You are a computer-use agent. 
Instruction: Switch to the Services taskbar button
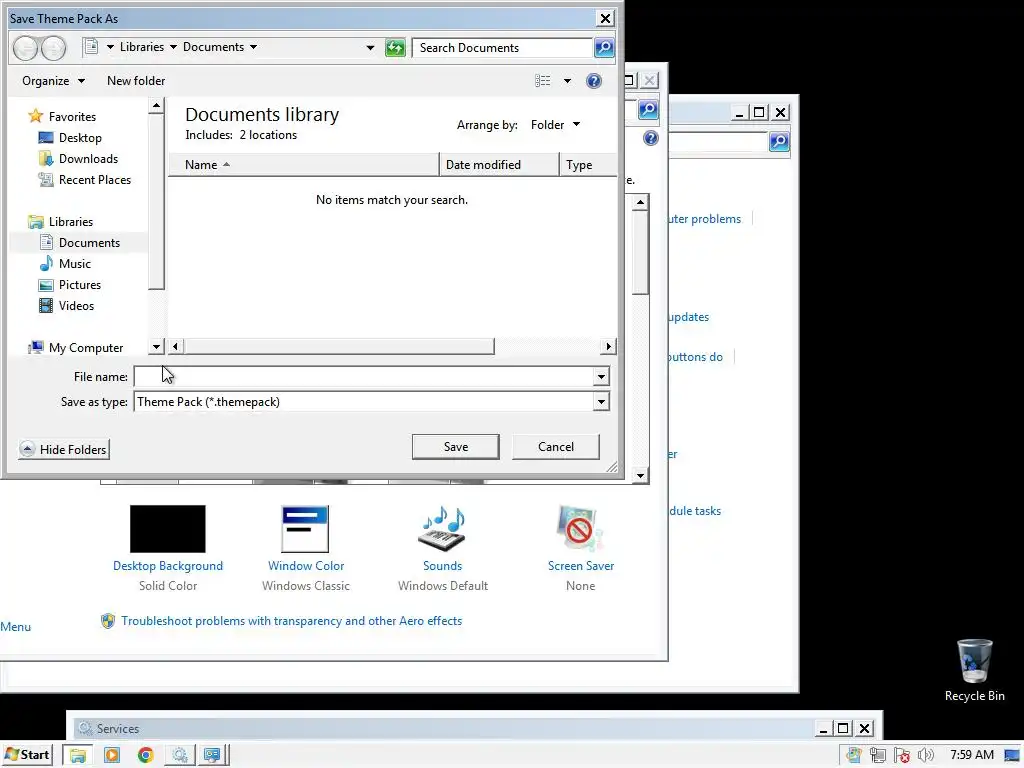pos(179,756)
